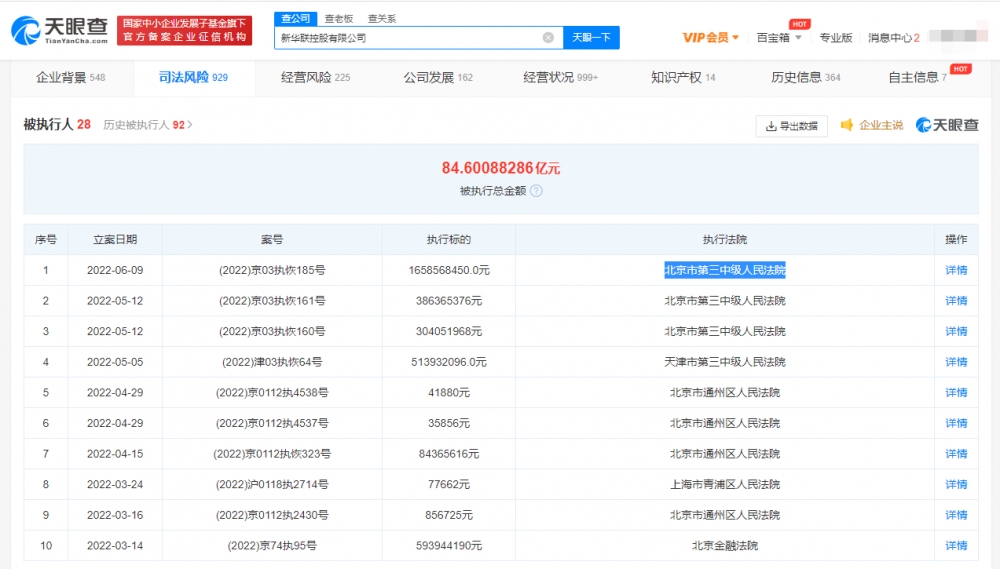Switch to 查公司 search tab
1000x569 pixels.
(295, 18)
